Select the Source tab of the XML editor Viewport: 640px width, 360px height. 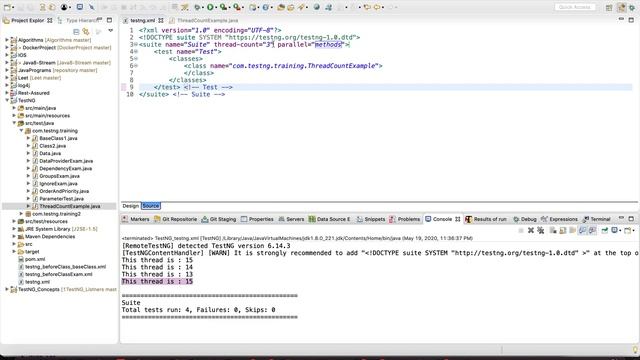coord(151,206)
